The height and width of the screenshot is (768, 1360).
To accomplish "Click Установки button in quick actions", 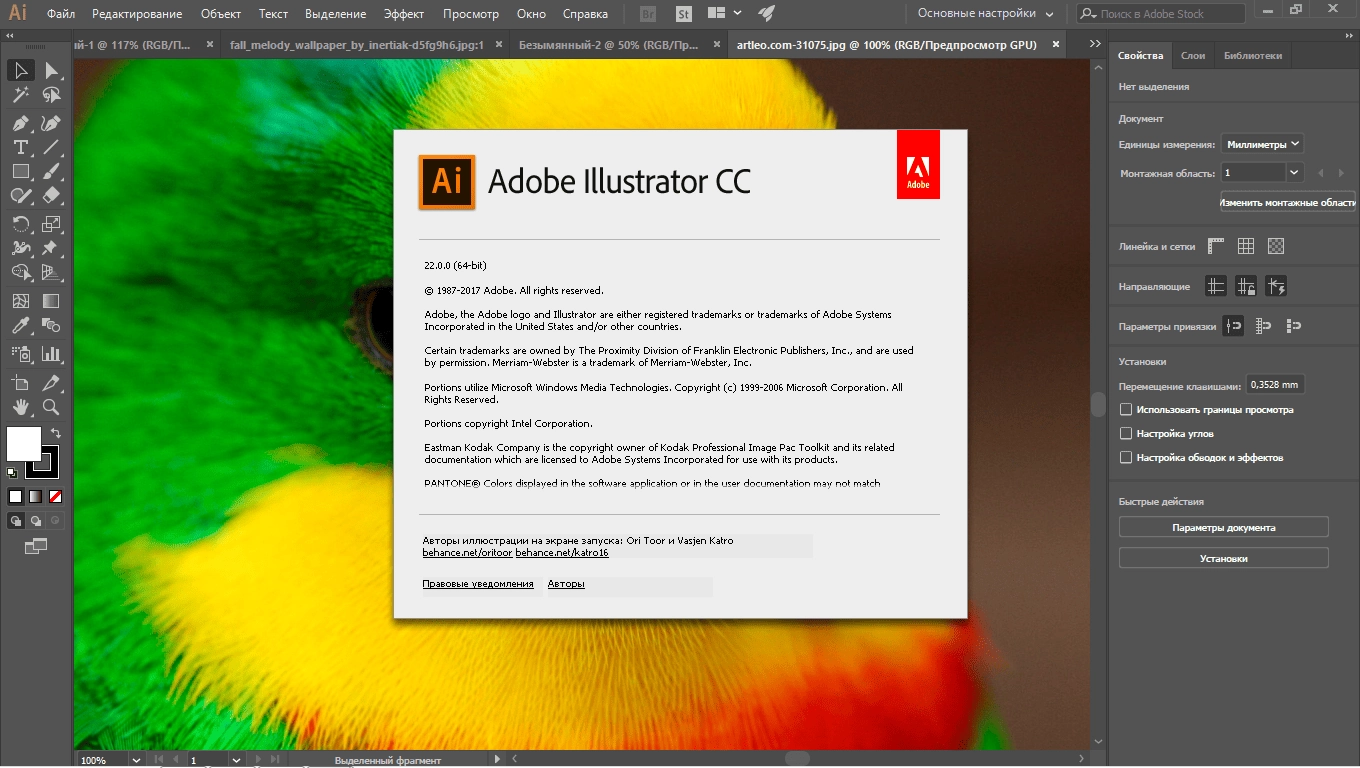I will (x=1224, y=558).
